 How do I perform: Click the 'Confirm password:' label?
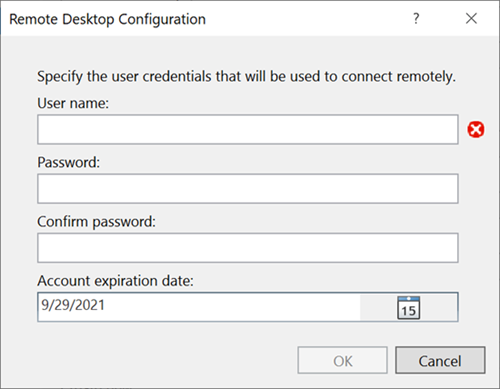coord(96,222)
